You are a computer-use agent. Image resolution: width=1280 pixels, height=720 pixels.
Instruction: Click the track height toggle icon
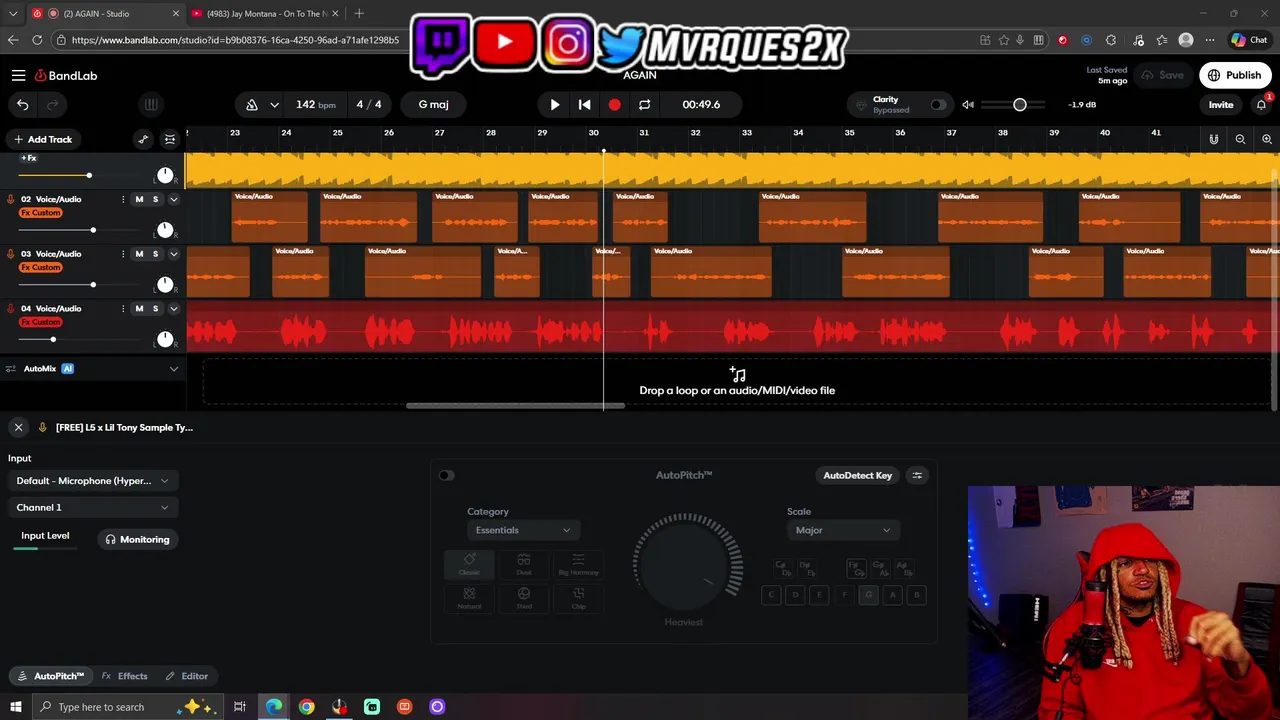pyautogui.click(x=170, y=139)
